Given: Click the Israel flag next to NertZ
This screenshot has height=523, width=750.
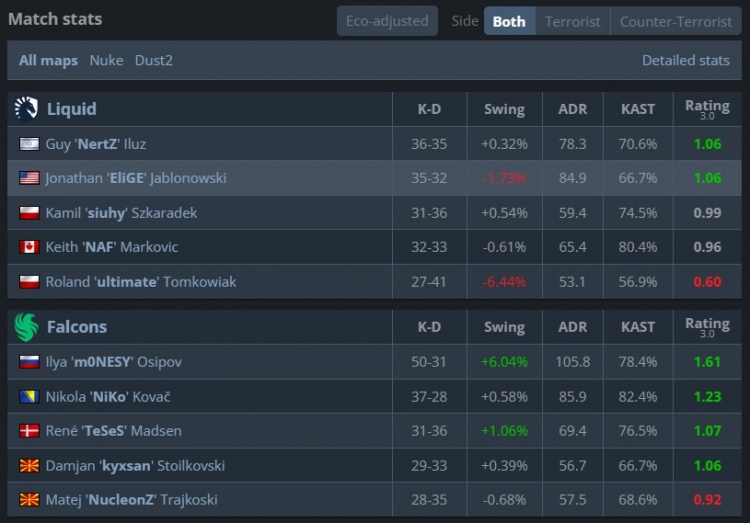Looking at the screenshot, I should coord(29,144).
